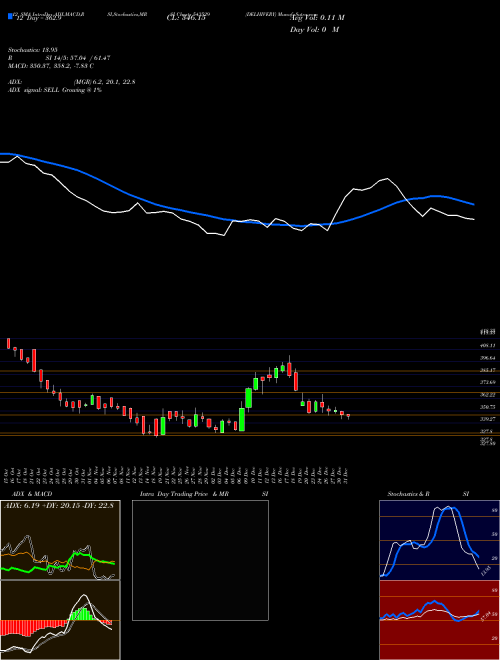Click the '31 Dec' date axis label
500x660 pixels.
346,476
